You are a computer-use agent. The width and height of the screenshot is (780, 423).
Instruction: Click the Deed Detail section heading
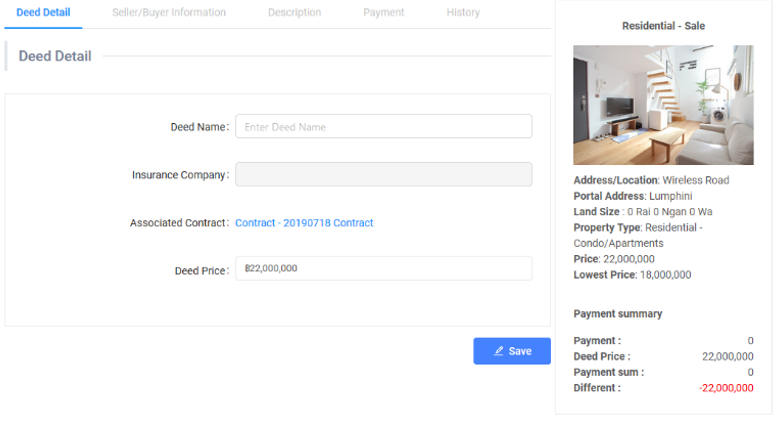click(x=55, y=56)
